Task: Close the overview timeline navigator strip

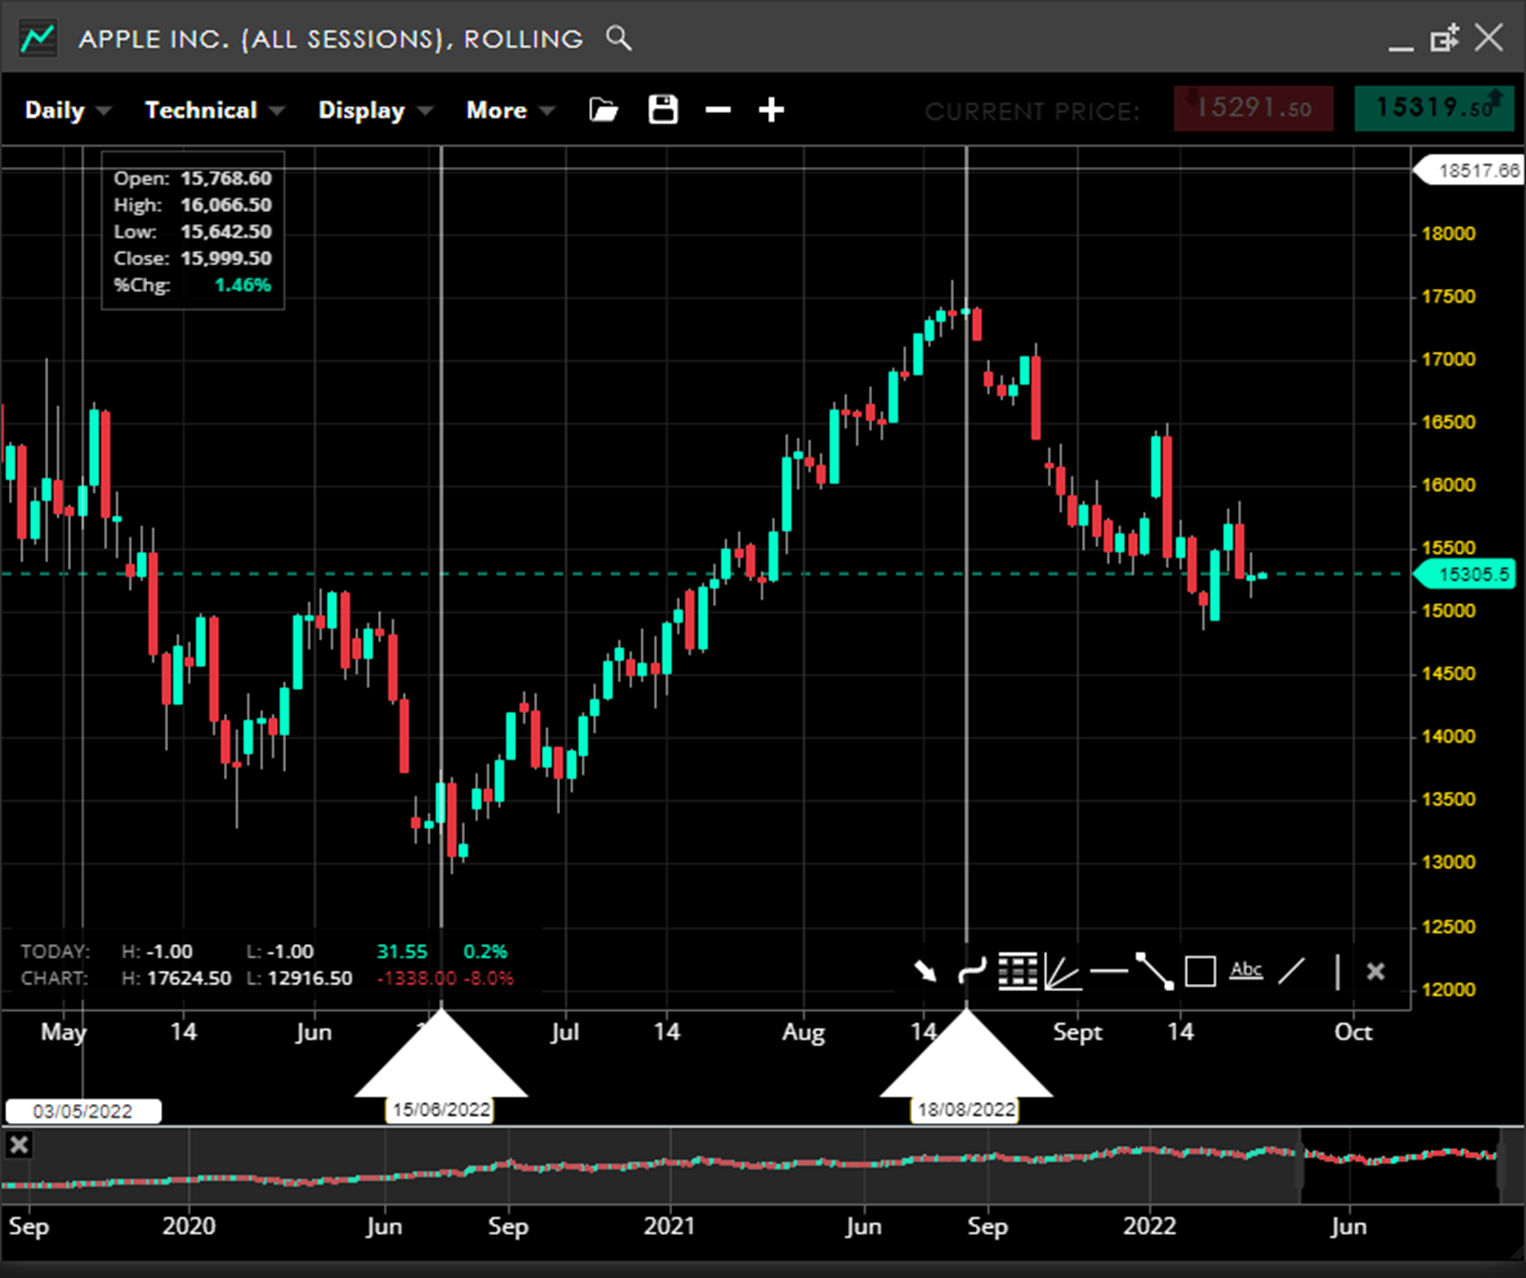Action: pyautogui.click(x=19, y=1145)
